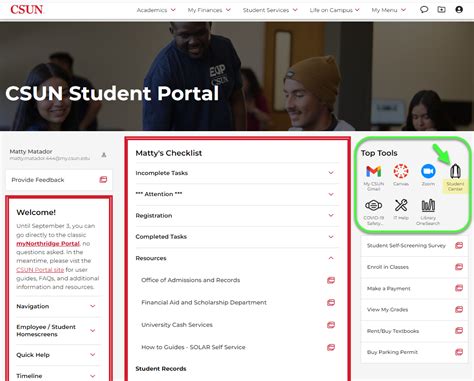Click the Top Tools heading
The image size is (474, 381).
379,153
